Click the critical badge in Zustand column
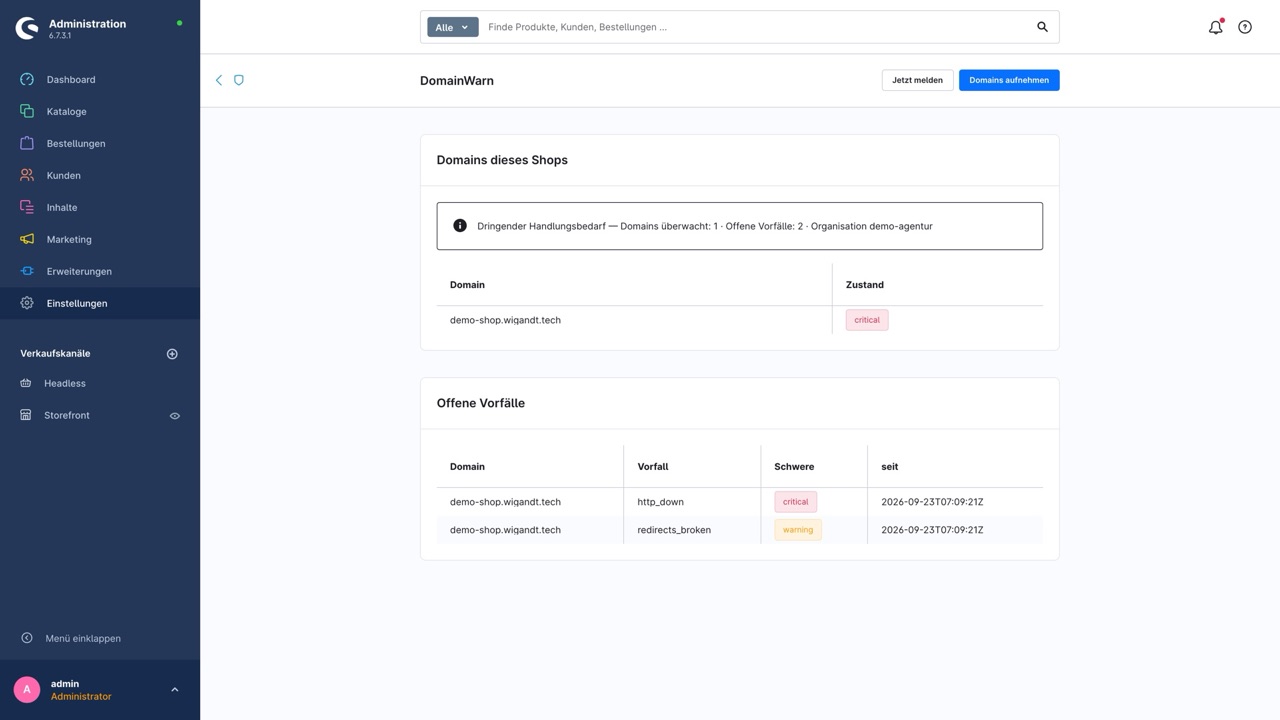 pos(867,320)
